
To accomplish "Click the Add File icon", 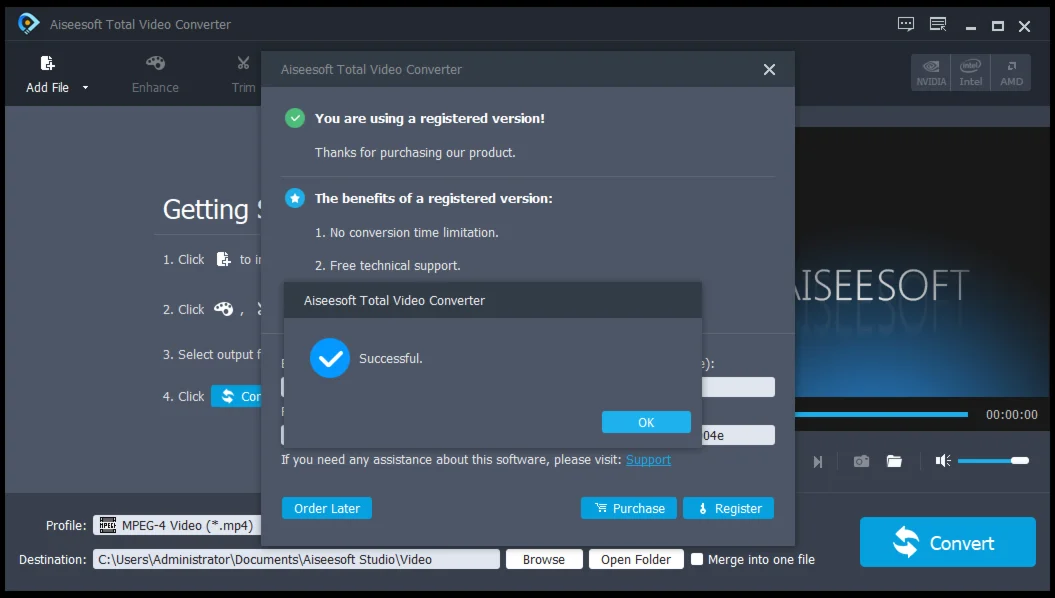I will 47,64.
